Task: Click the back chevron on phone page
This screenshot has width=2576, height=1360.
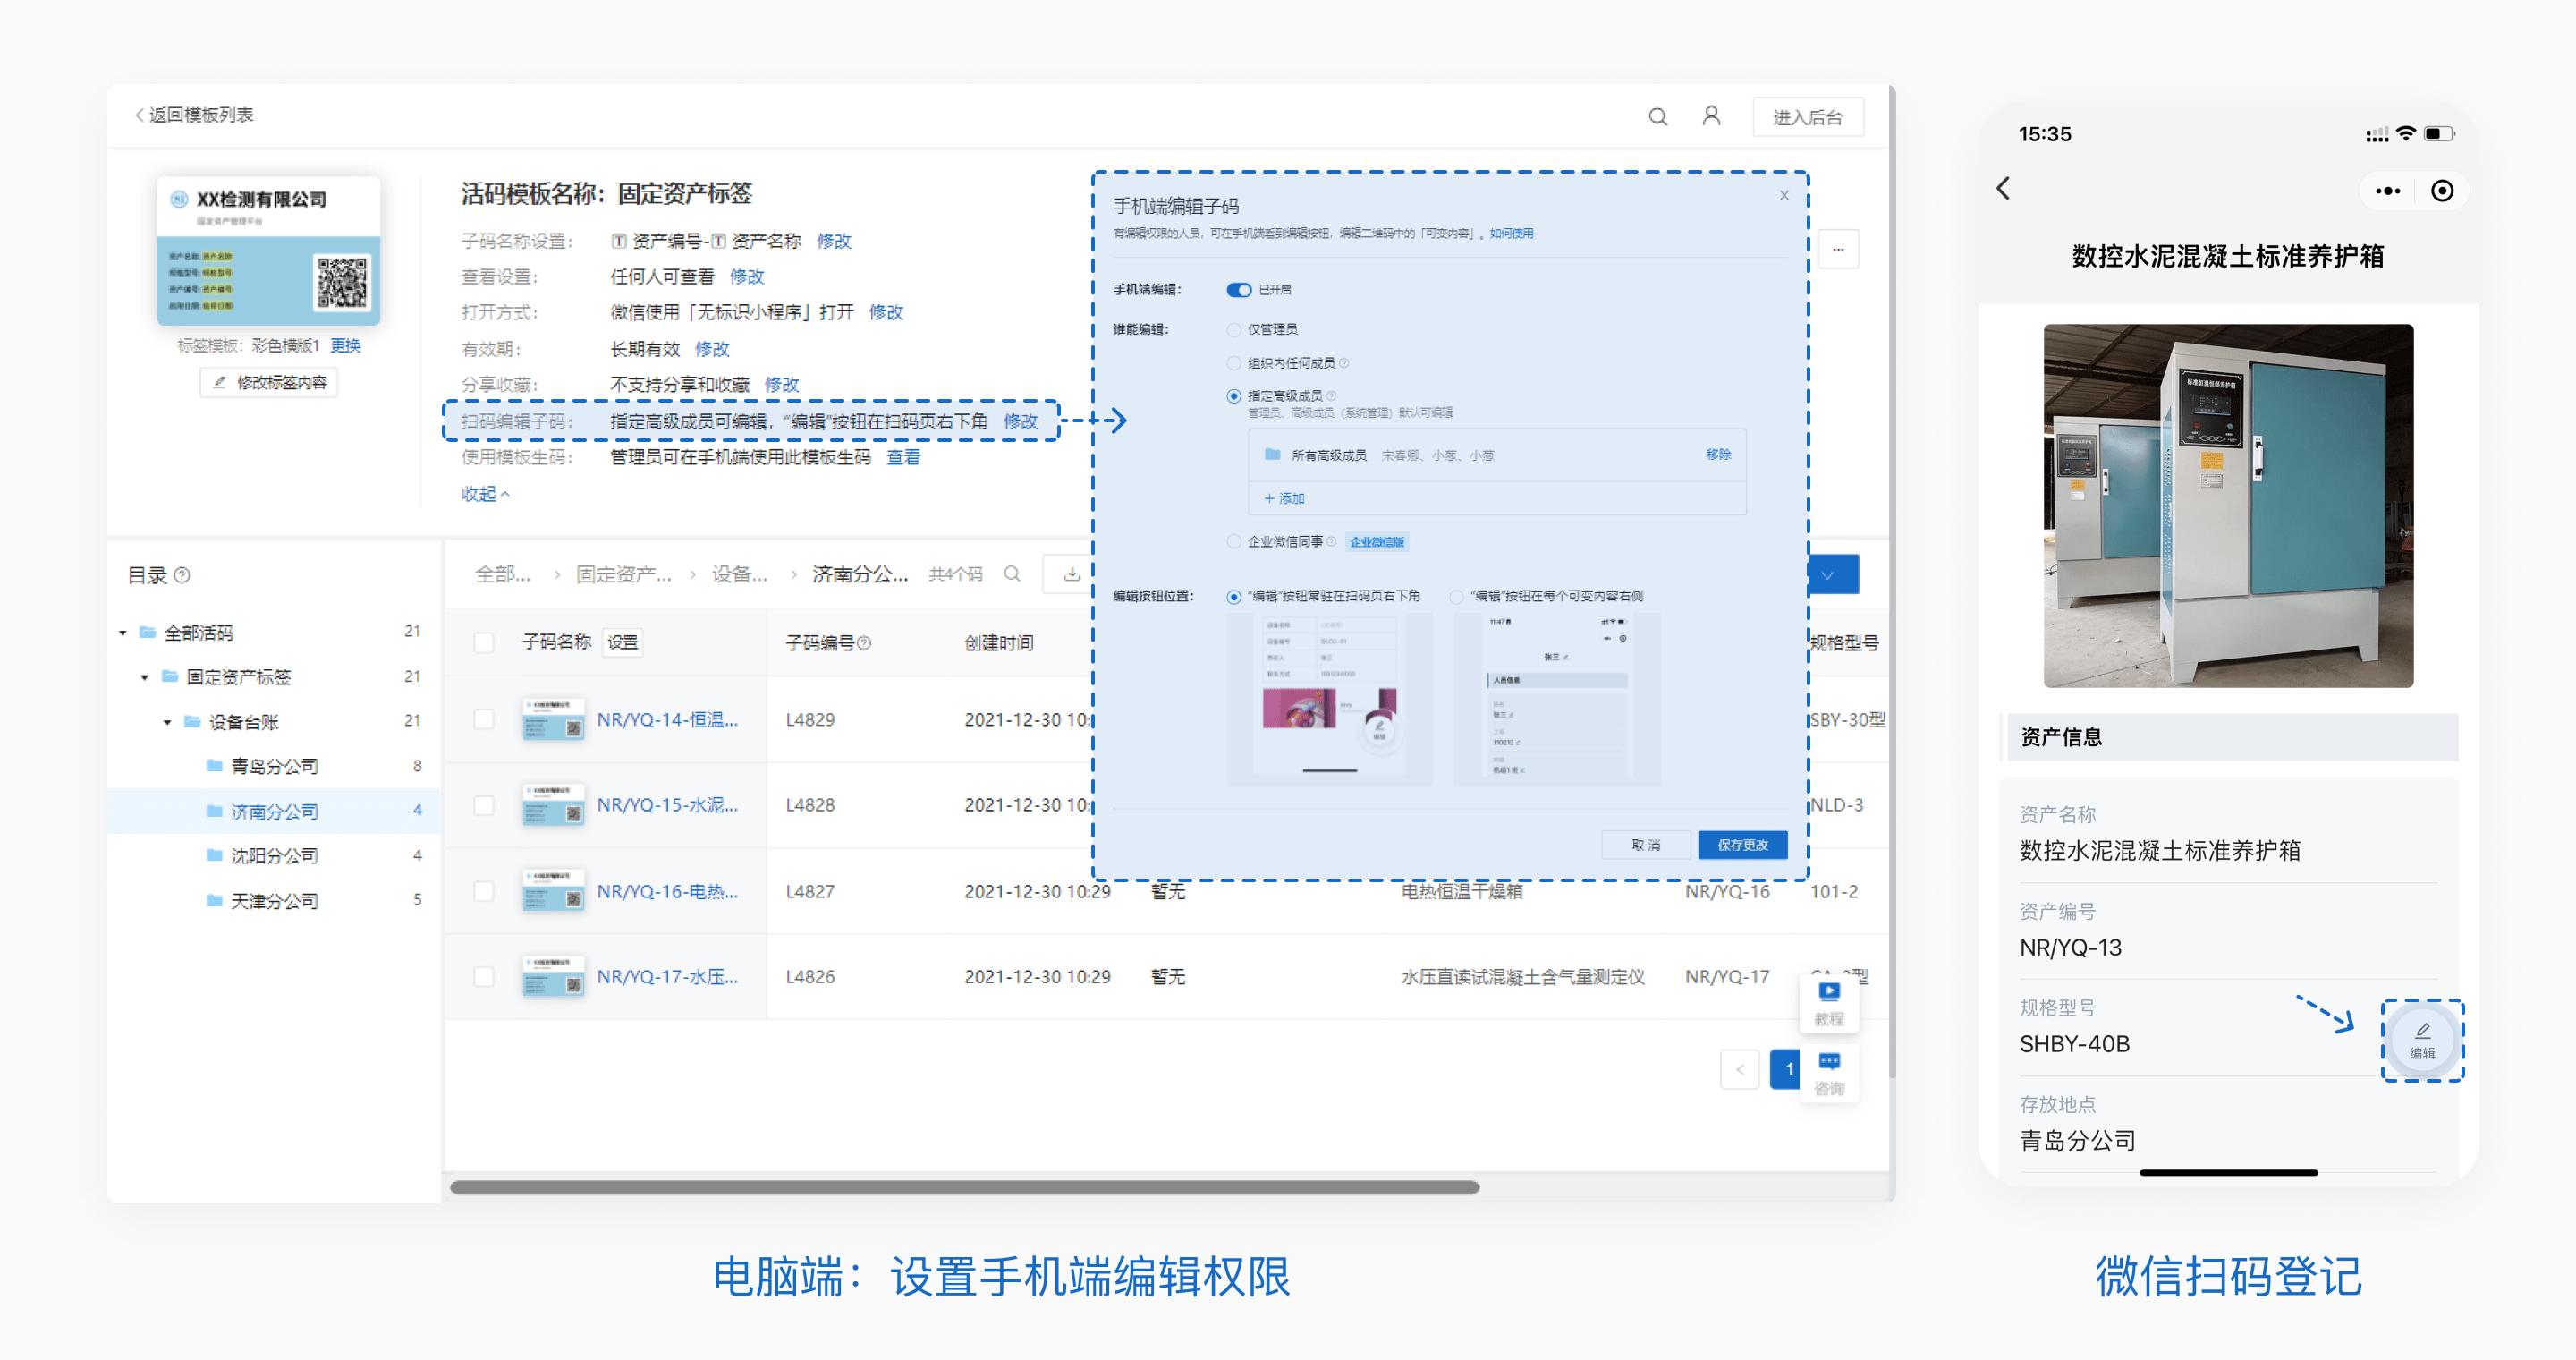Action: click(x=2003, y=189)
